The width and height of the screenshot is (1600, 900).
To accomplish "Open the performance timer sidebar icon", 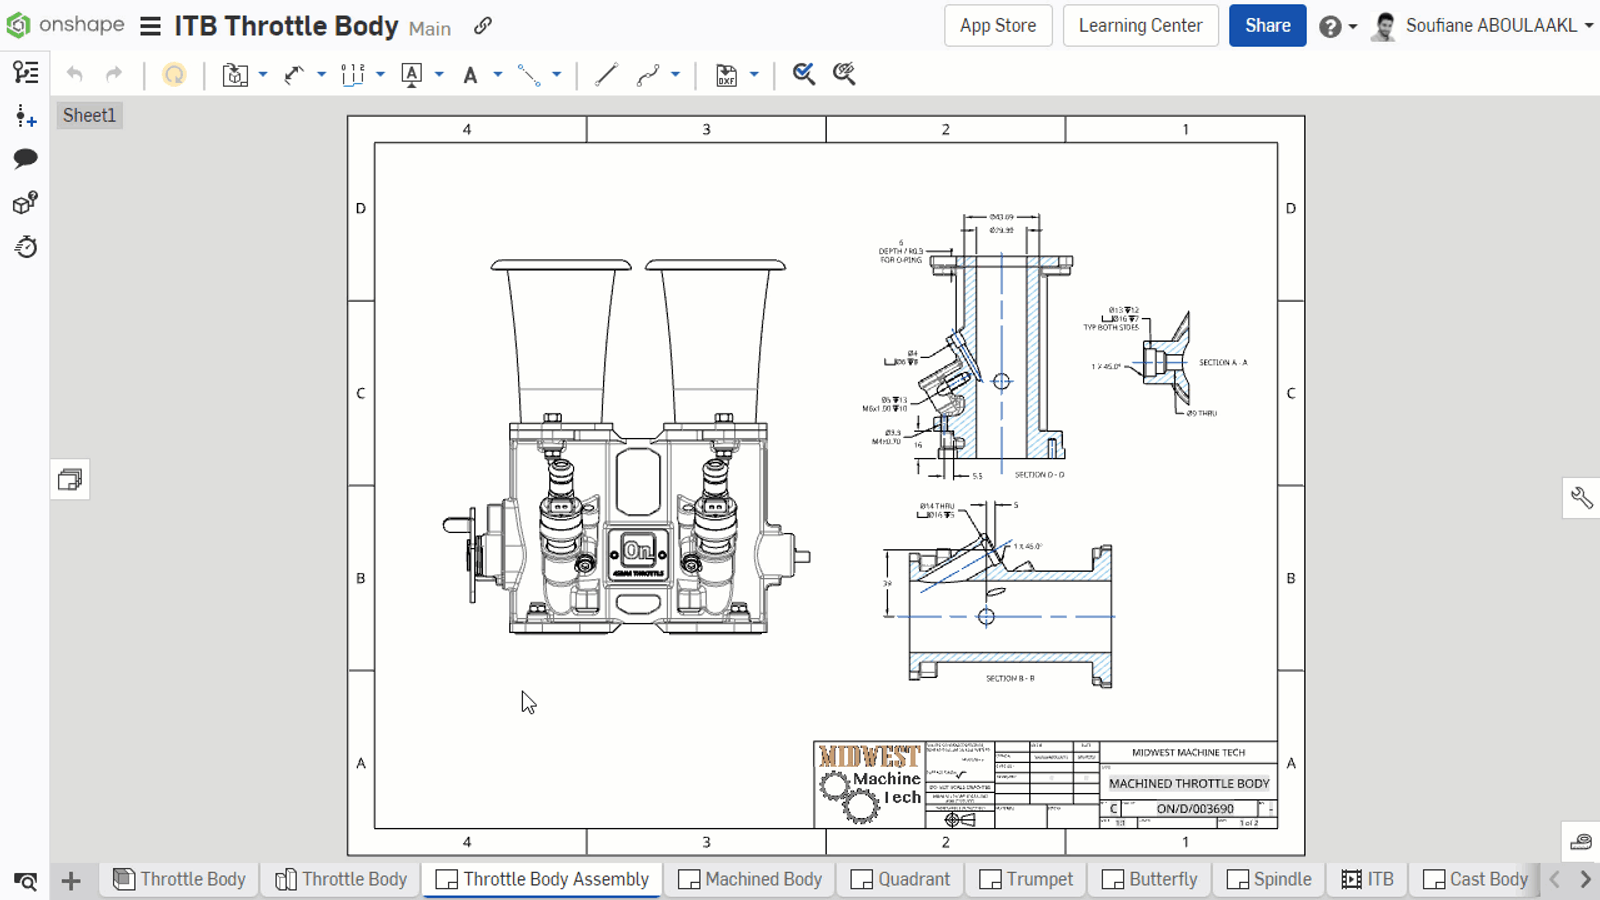I will 25,246.
